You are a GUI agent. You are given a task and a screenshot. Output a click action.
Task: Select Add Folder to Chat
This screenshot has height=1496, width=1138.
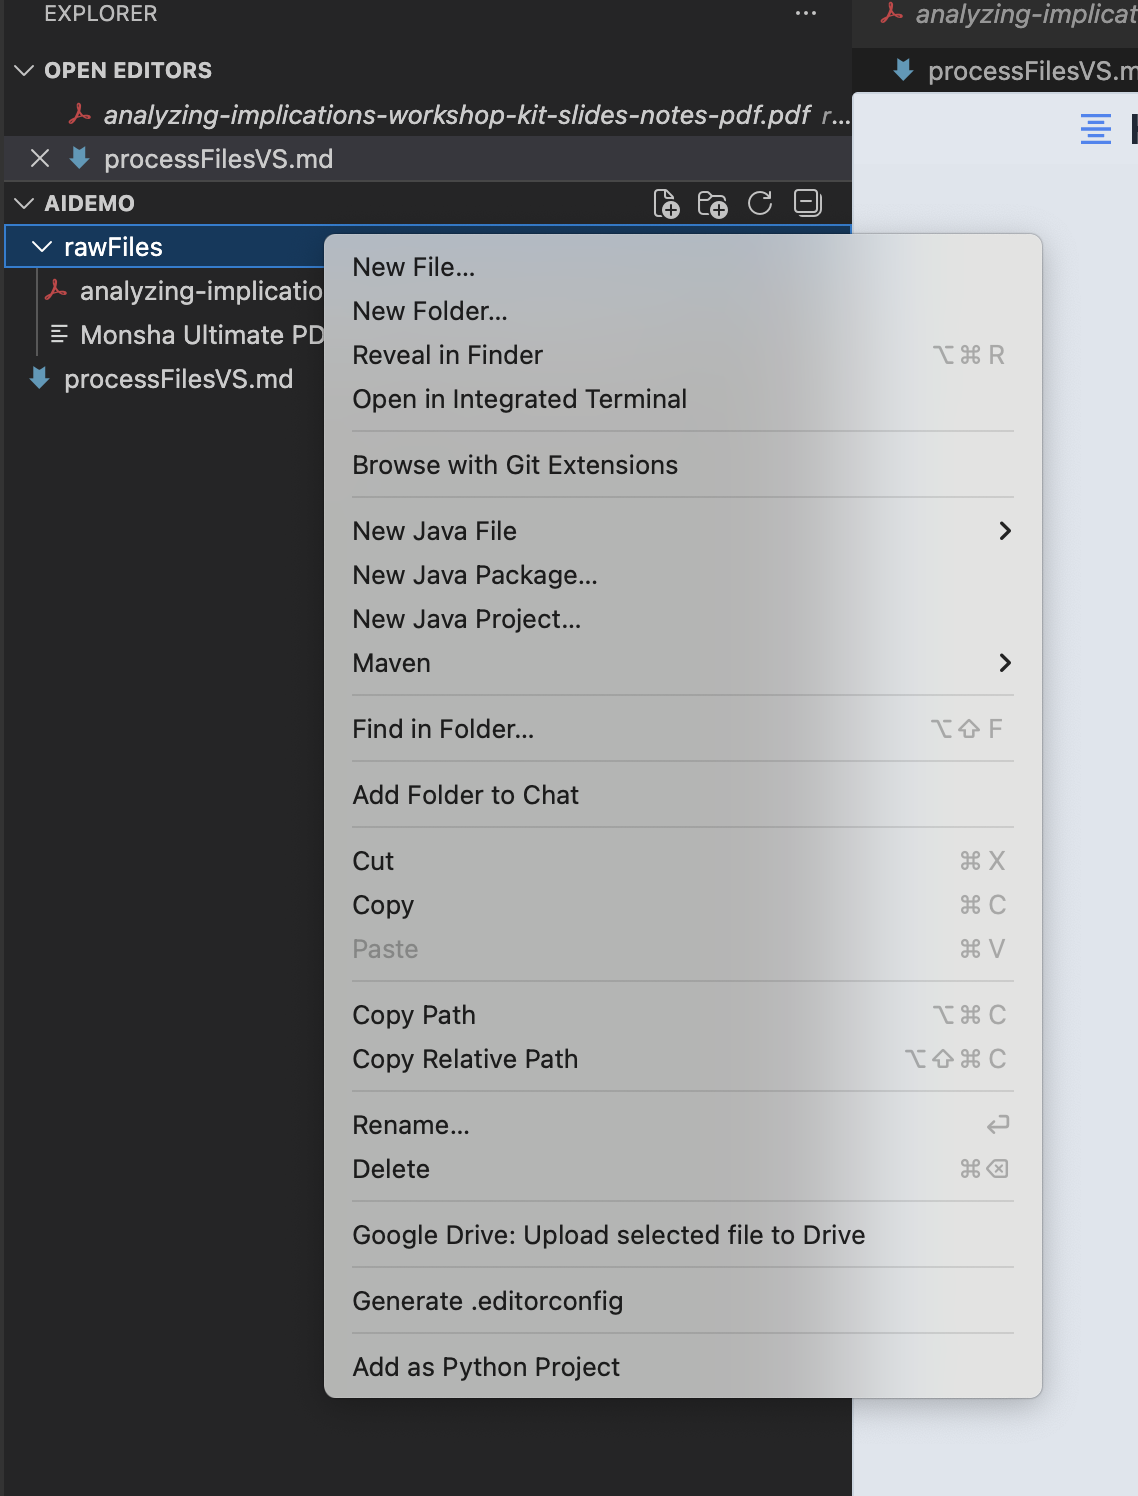465,794
